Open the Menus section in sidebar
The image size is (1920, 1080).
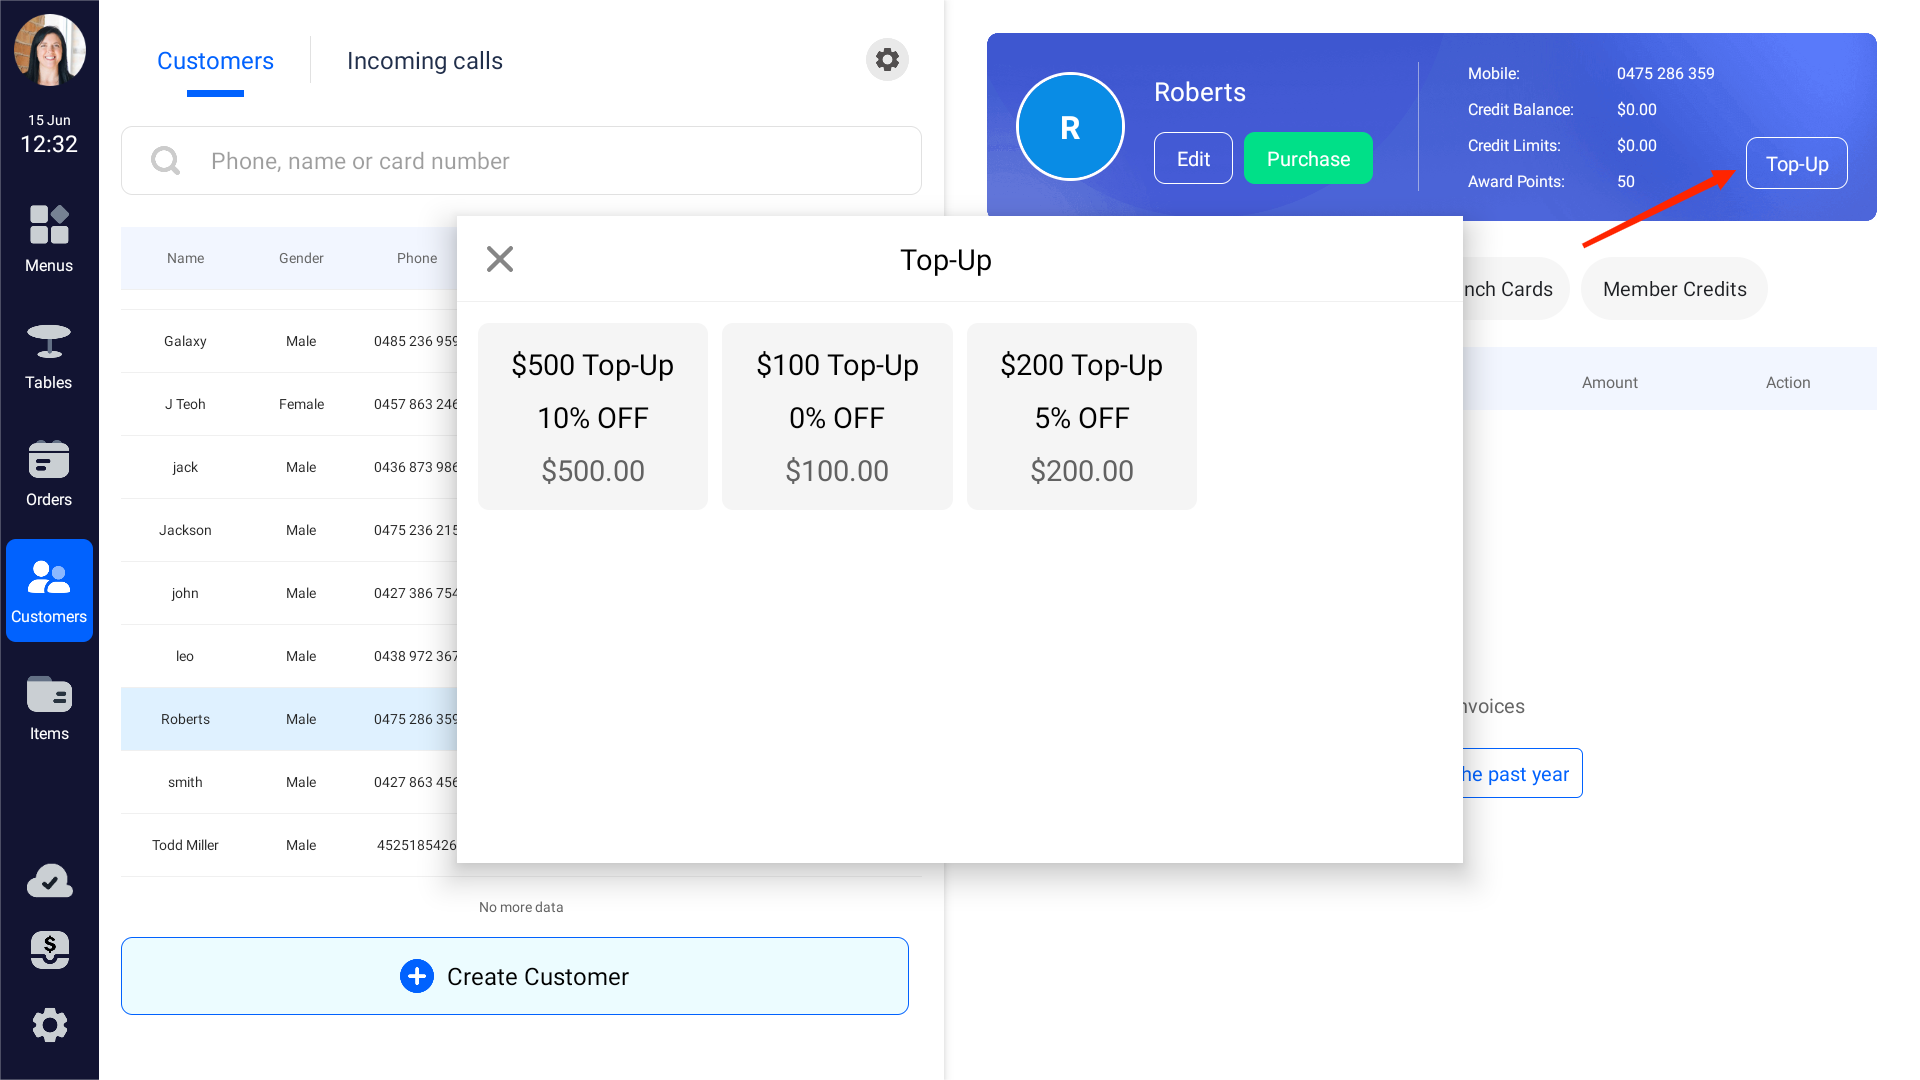coord(49,238)
